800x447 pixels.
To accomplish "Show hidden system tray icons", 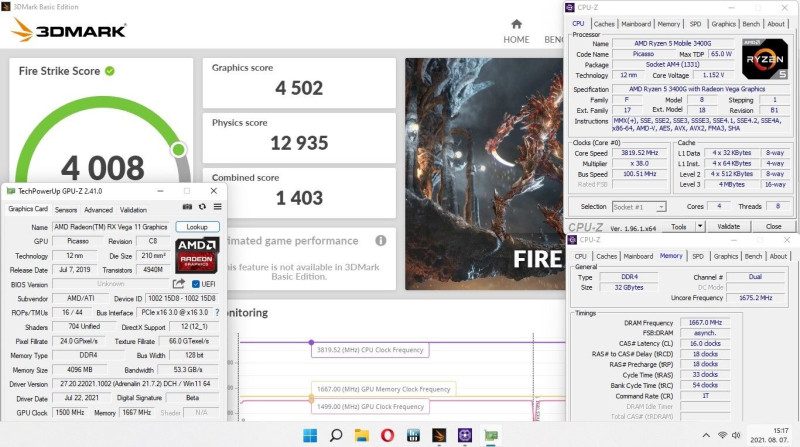I will [x=706, y=435].
